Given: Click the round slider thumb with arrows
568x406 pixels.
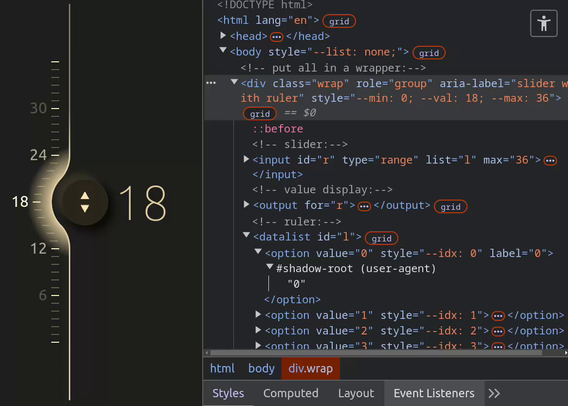Looking at the screenshot, I should [x=85, y=202].
